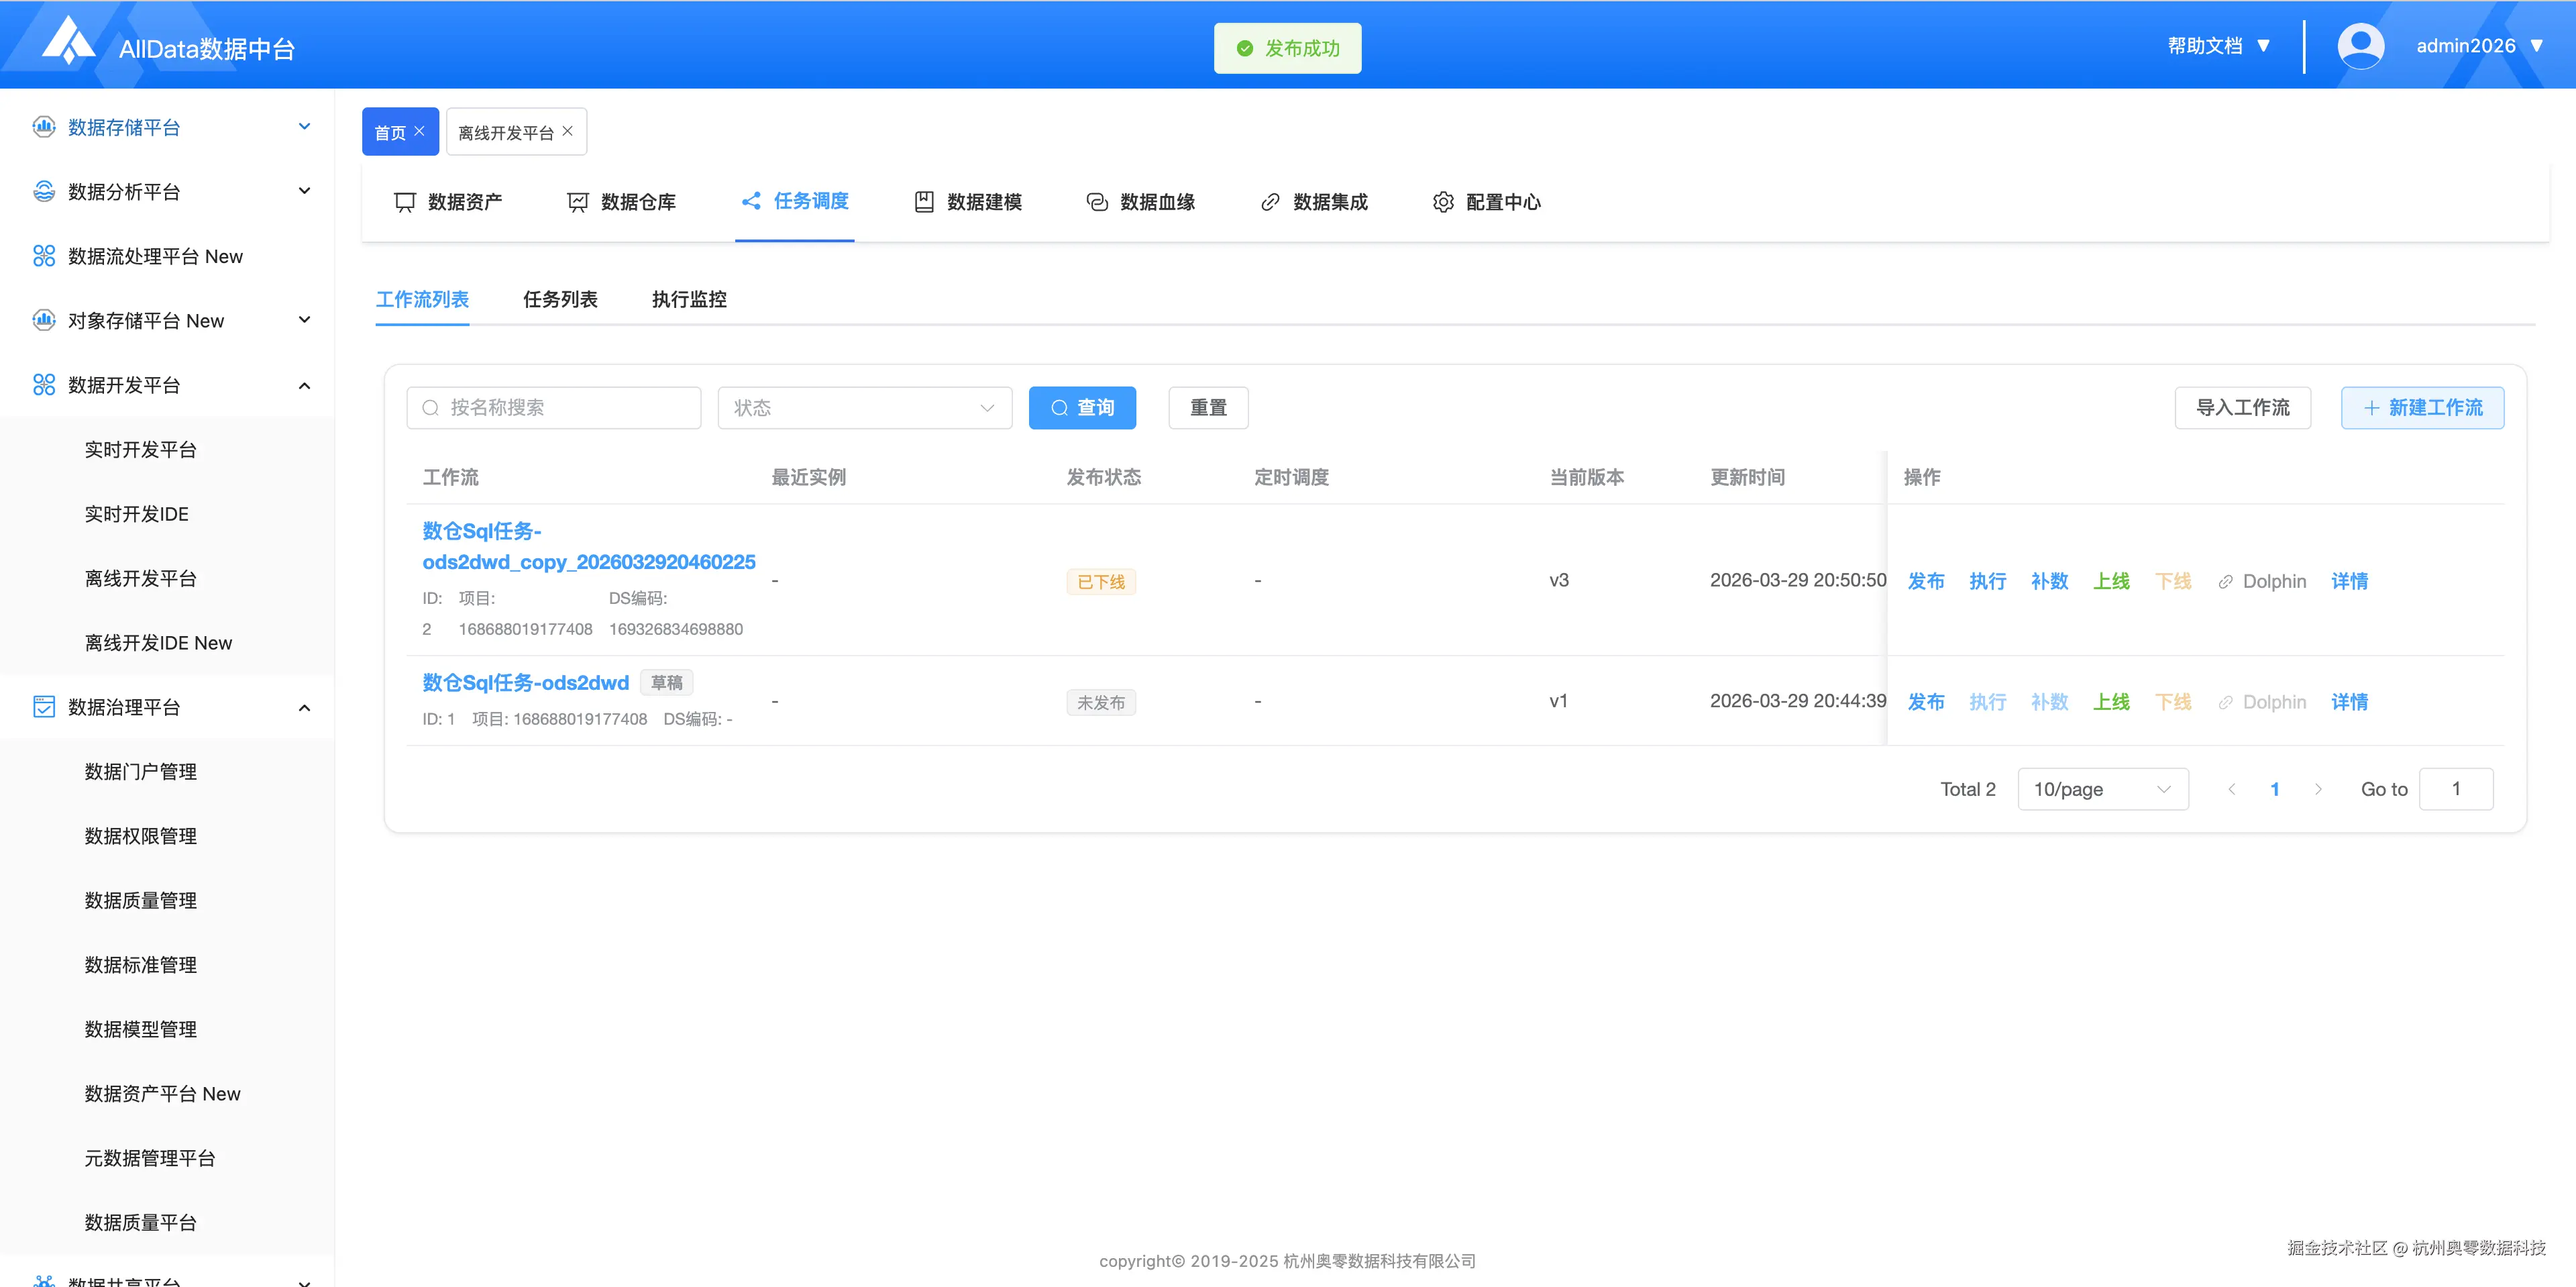Click the 查询 search button
This screenshot has width=2576, height=1287.
point(1082,408)
